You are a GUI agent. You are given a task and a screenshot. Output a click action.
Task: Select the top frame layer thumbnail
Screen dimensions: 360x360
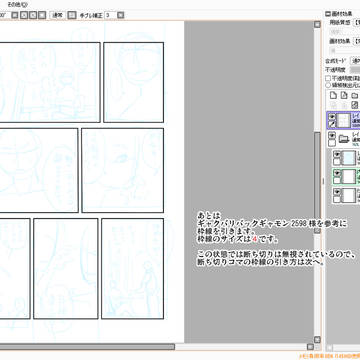[343, 120]
